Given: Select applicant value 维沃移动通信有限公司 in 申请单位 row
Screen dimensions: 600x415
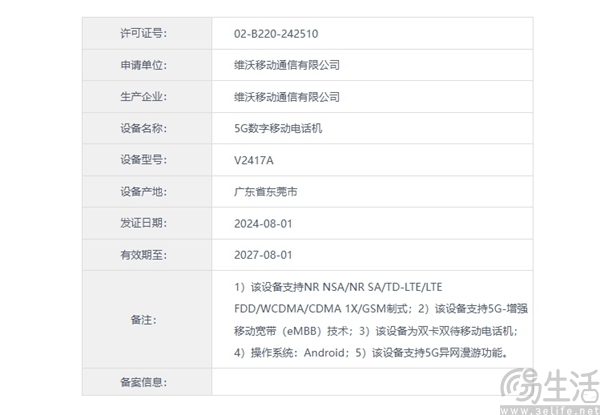Looking at the screenshot, I should pyautogui.click(x=287, y=65).
